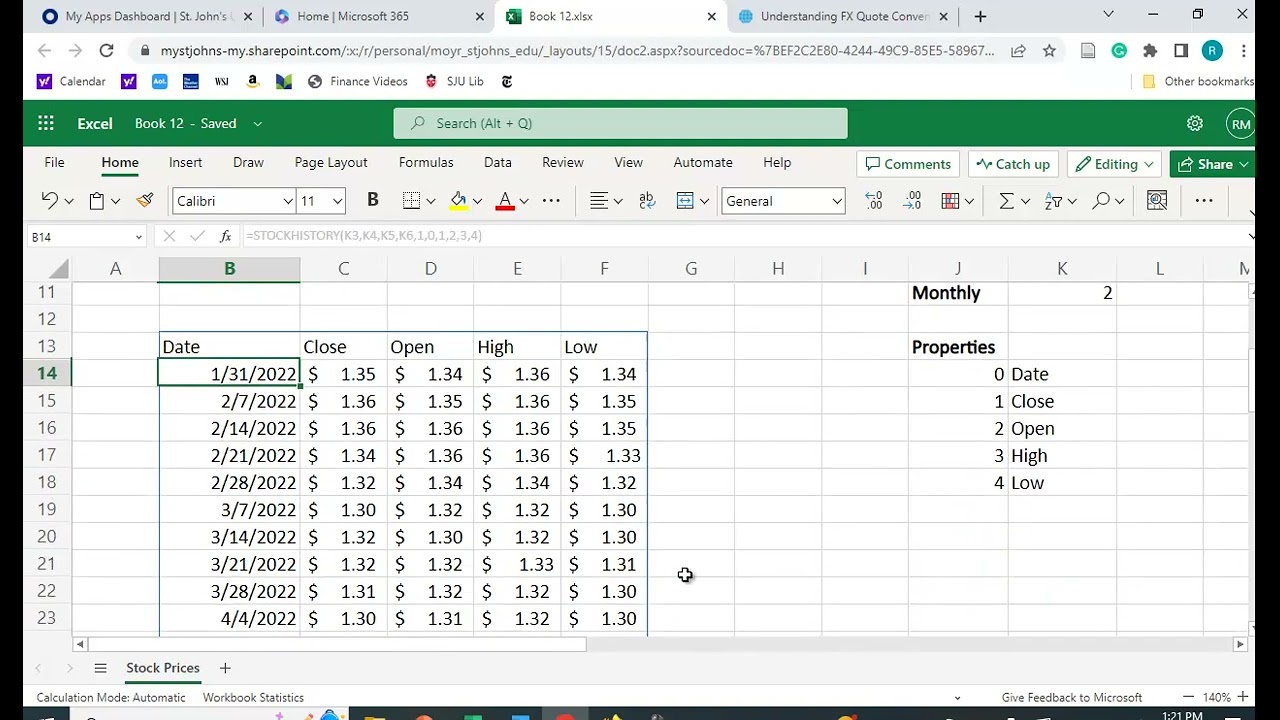Switch to the Insert tab
The width and height of the screenshot is (1280, 720).
coord(185,162)
